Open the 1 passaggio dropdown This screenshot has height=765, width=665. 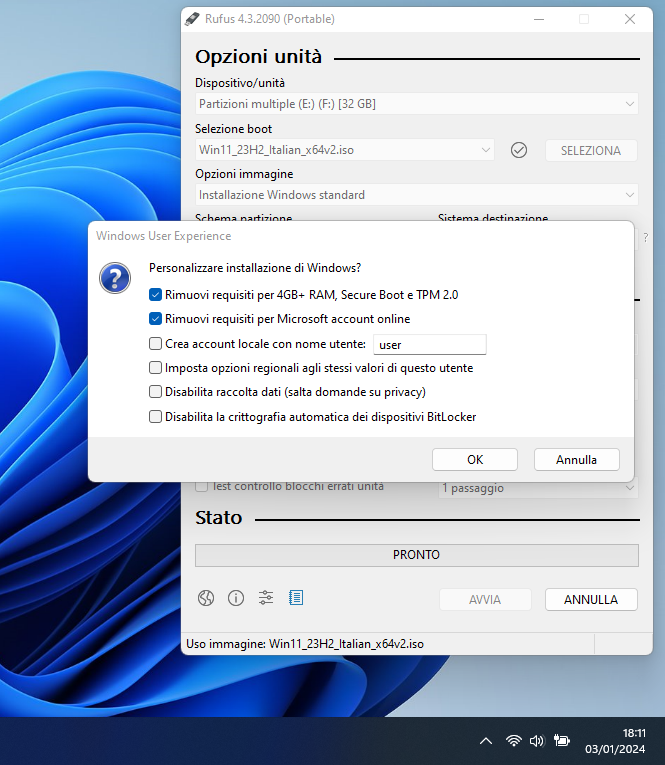point(539,488)
